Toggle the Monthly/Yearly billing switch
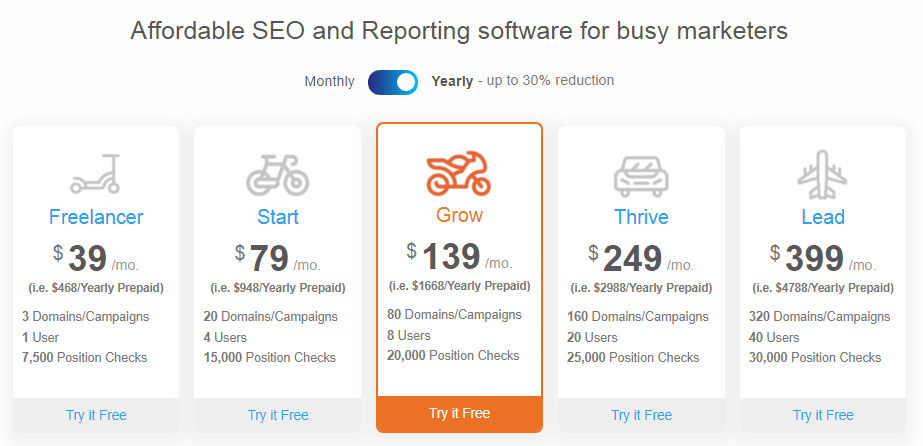The height and width of the screenshot is (446, 923). click(393, 82)
